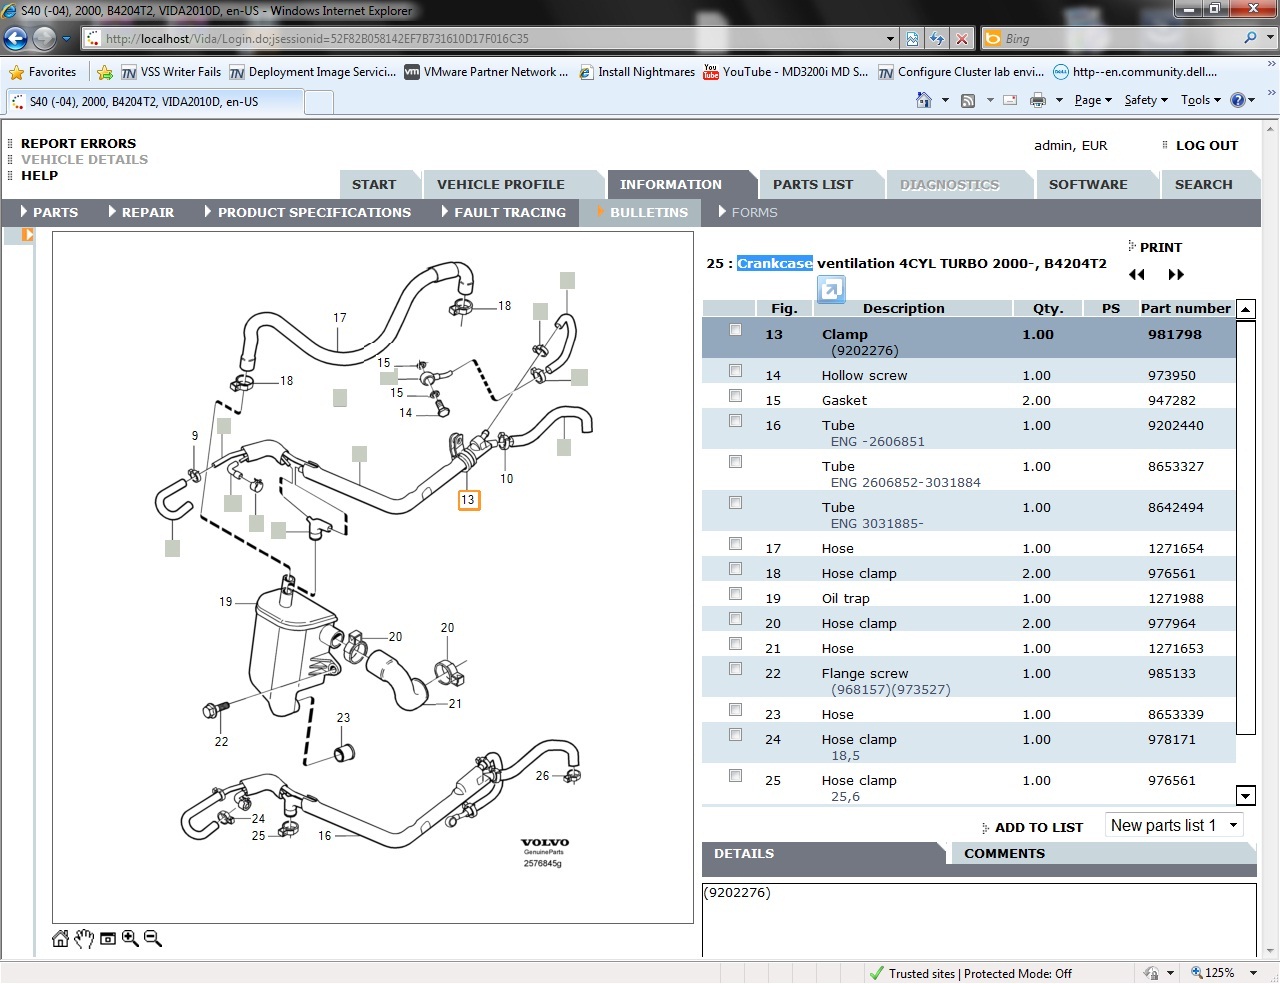Viewport: 1280px width, 984px height.
Task: Open the zoom level 125% dropdown
Action: [1253, 973]
